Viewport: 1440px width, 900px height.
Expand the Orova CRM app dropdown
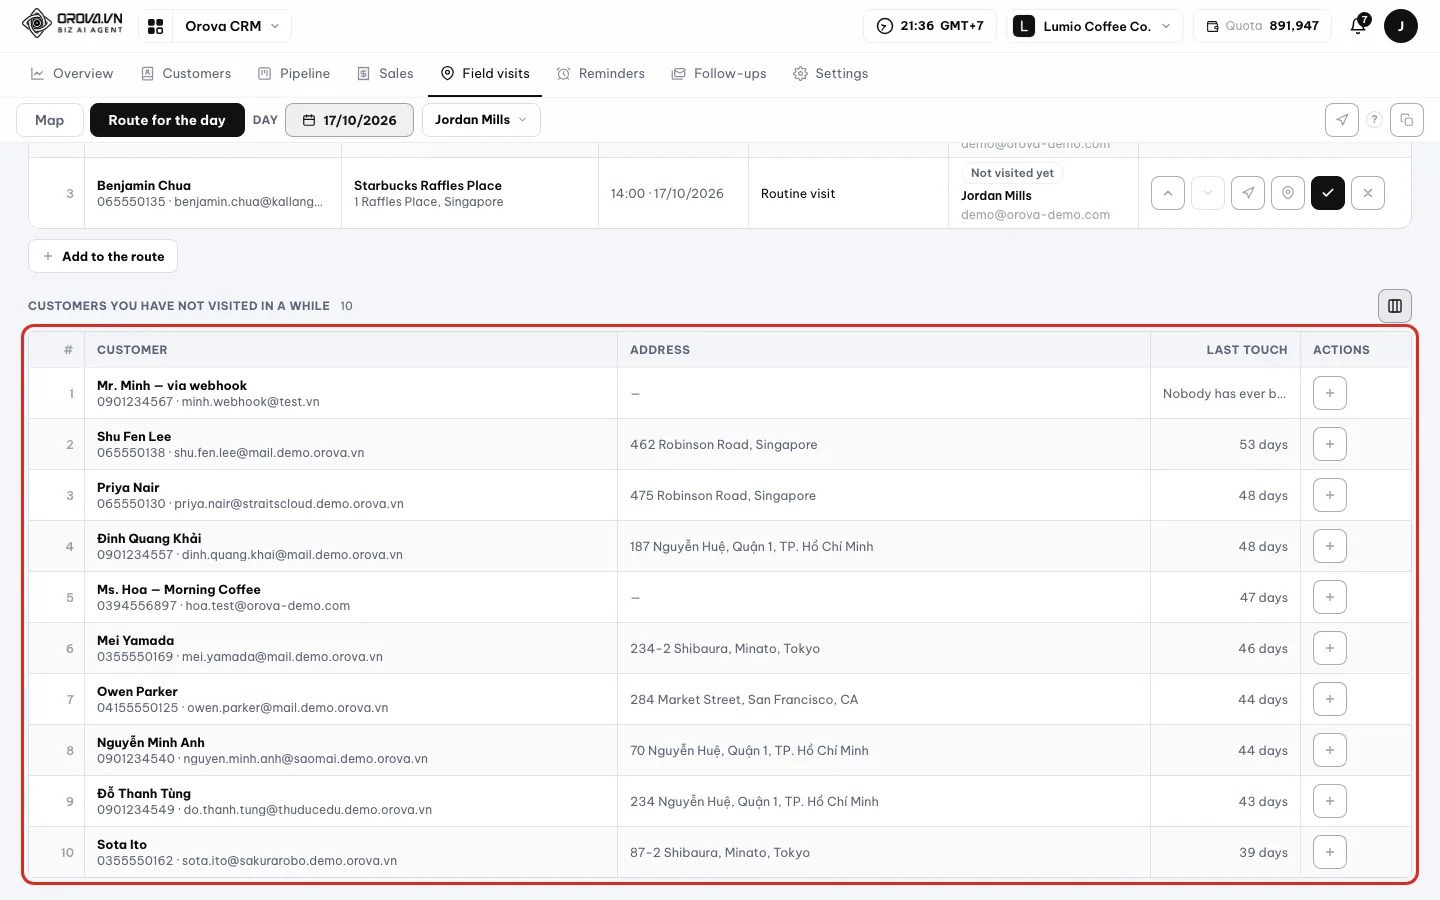(x=231, y=26)
